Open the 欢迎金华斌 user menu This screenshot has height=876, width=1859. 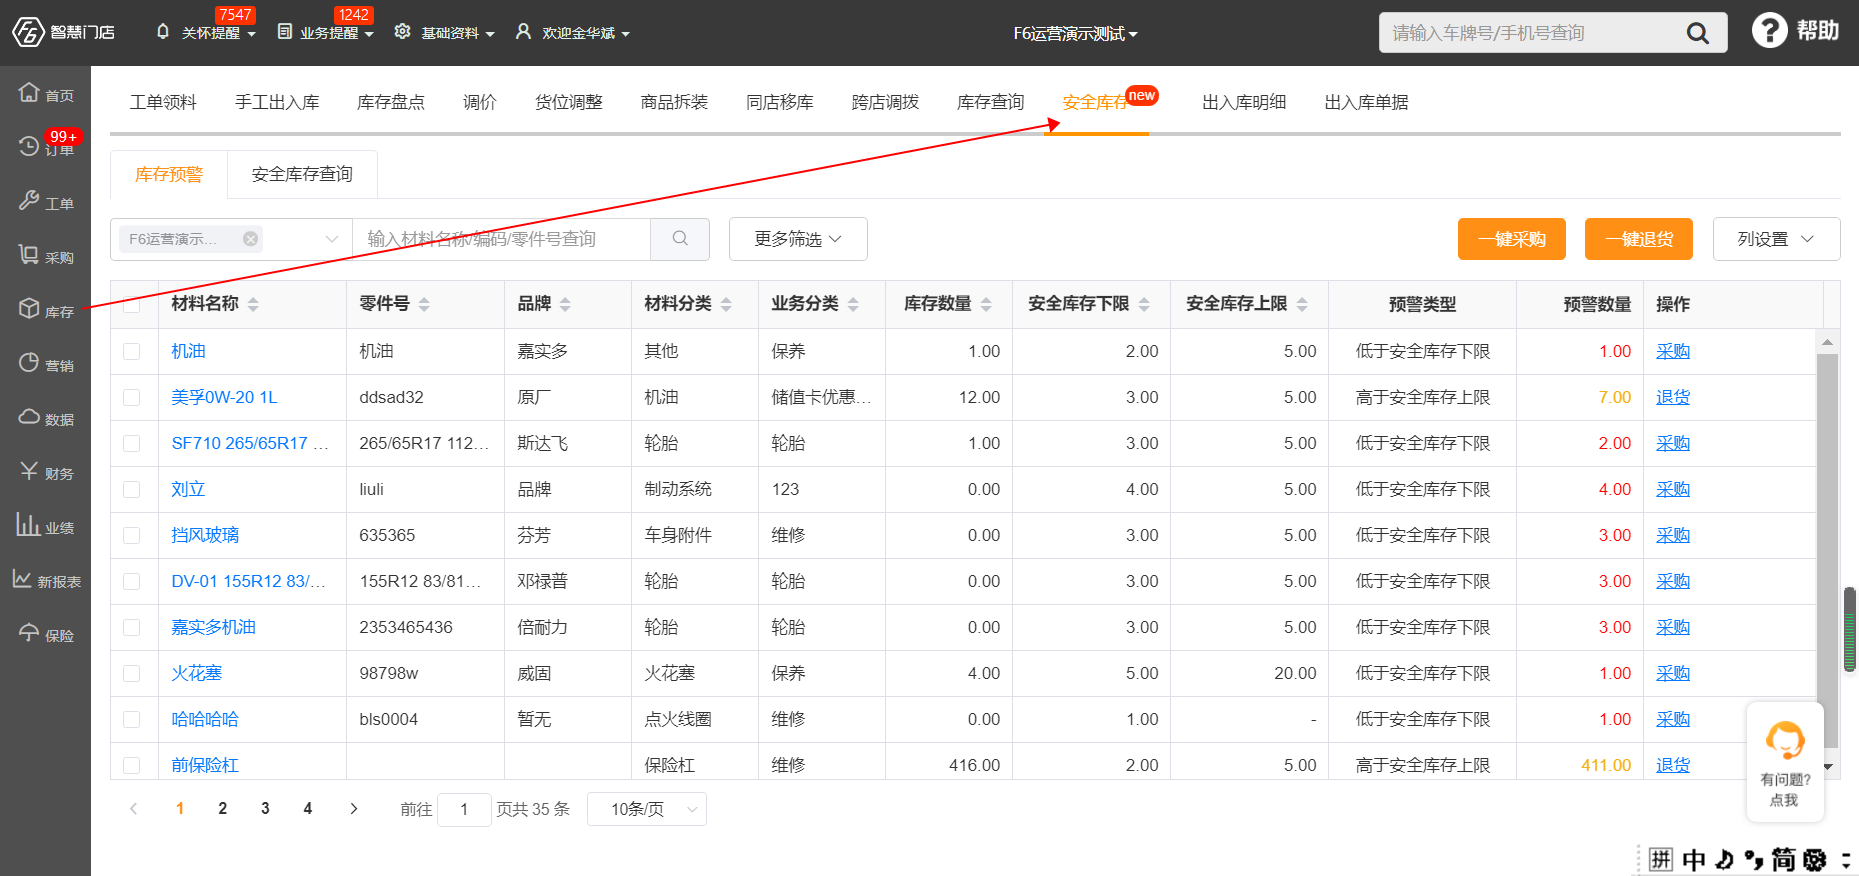click(x=573, y=33)
